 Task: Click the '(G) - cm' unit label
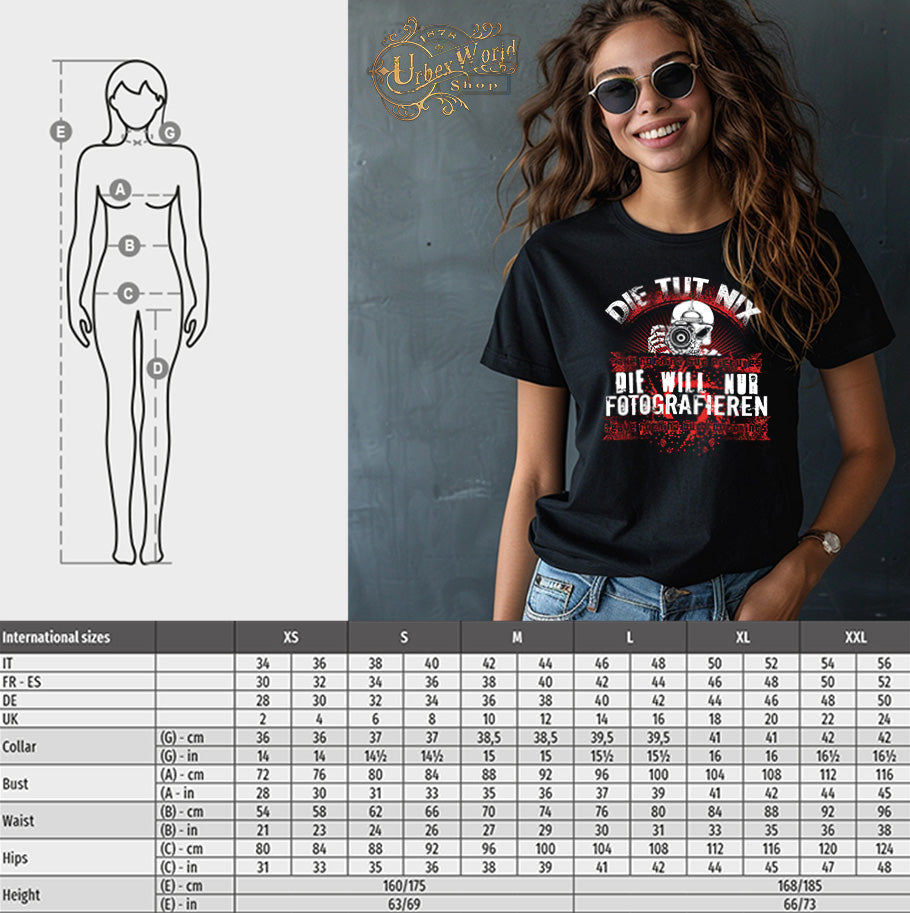coord(182,738)
